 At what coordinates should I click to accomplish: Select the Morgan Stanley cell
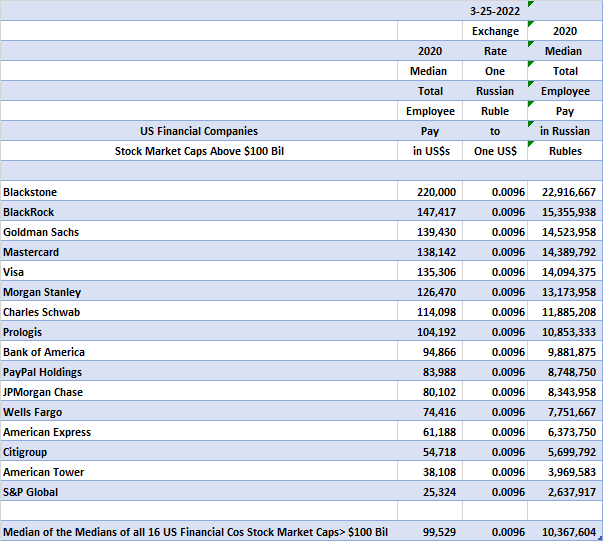pyautogui.click(x=199, y=291)
